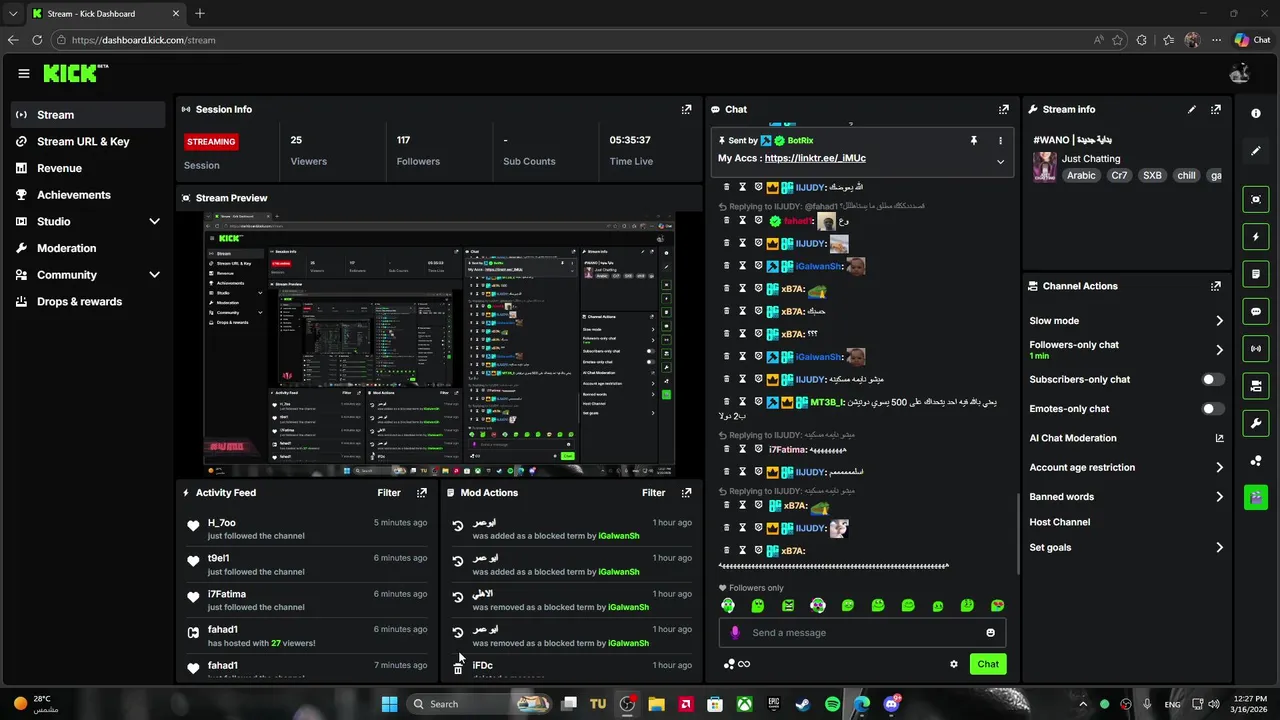The image size is (1280, 720).
Task: Click the shield icon on MT3B_I's message
Action: 758,402
